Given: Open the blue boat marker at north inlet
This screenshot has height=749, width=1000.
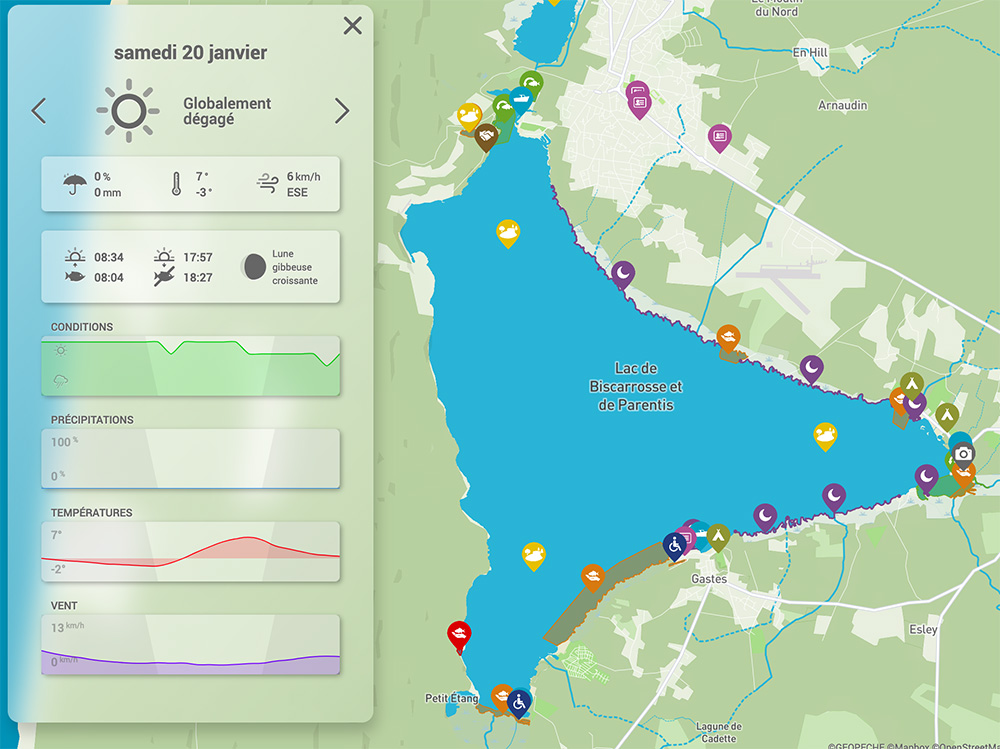Looking at the screenshot, I should [x=520, y=100].
